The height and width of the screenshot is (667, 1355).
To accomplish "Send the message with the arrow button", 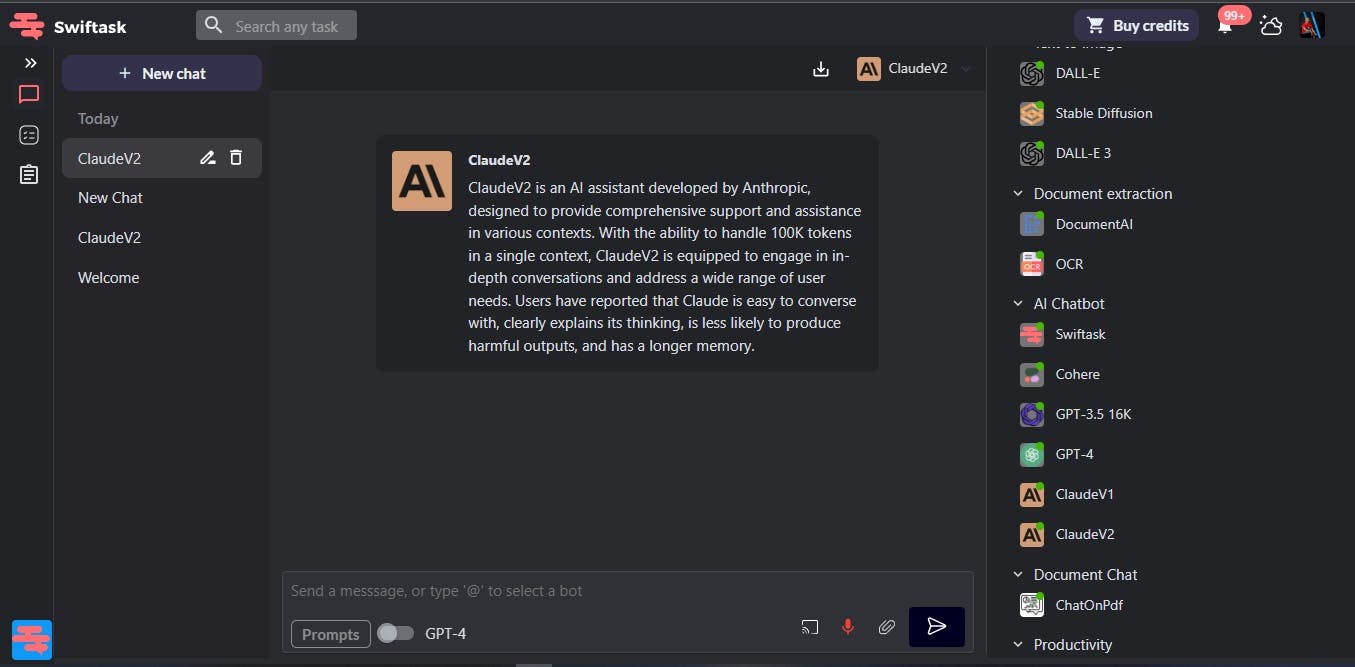I will (936, 627).
